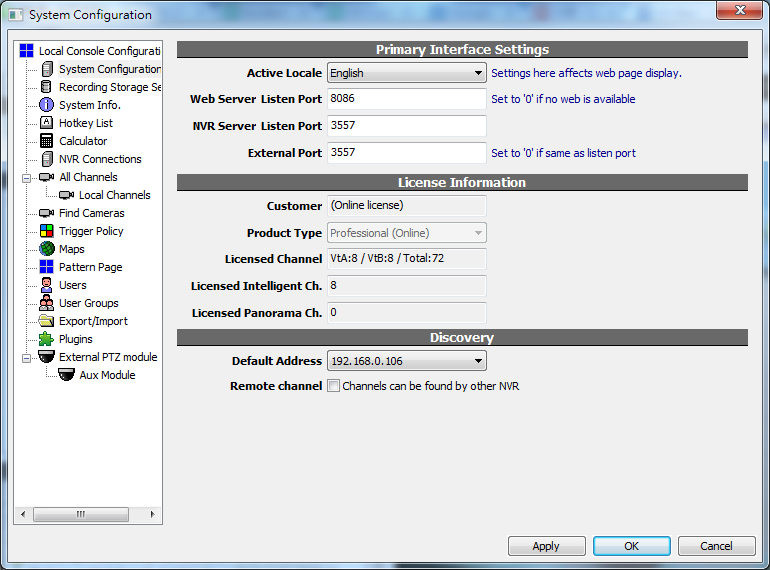Click the Aux Module dome camera icon
Viewport: 770px width, 570px height.
click(66, 375)
